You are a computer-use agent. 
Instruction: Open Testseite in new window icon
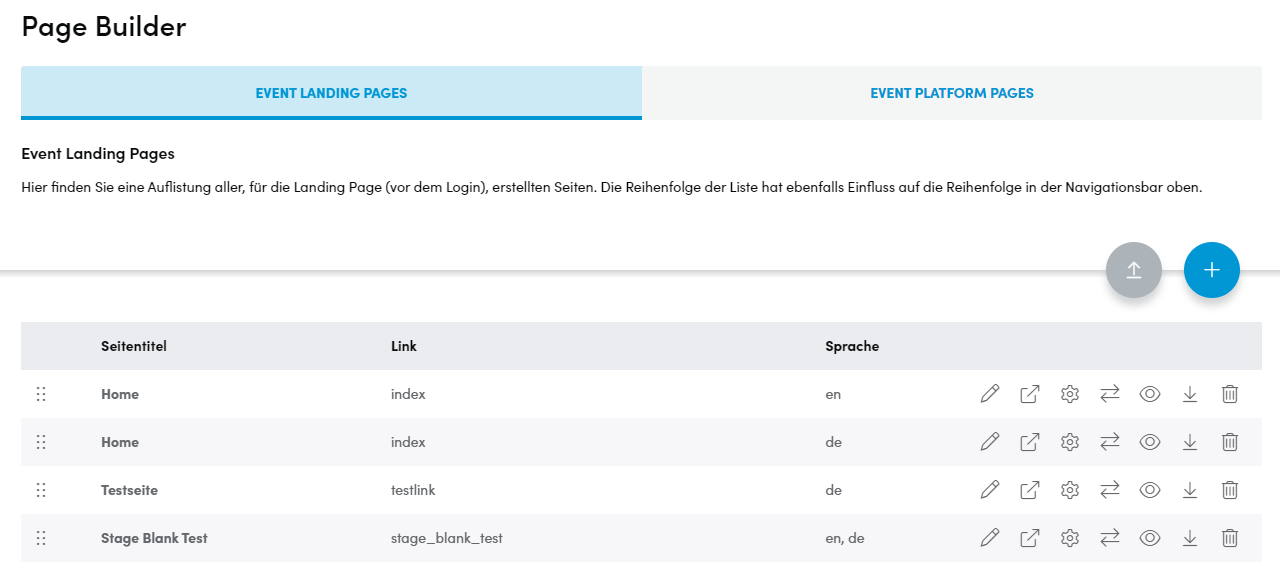[x=1030, y=490]
